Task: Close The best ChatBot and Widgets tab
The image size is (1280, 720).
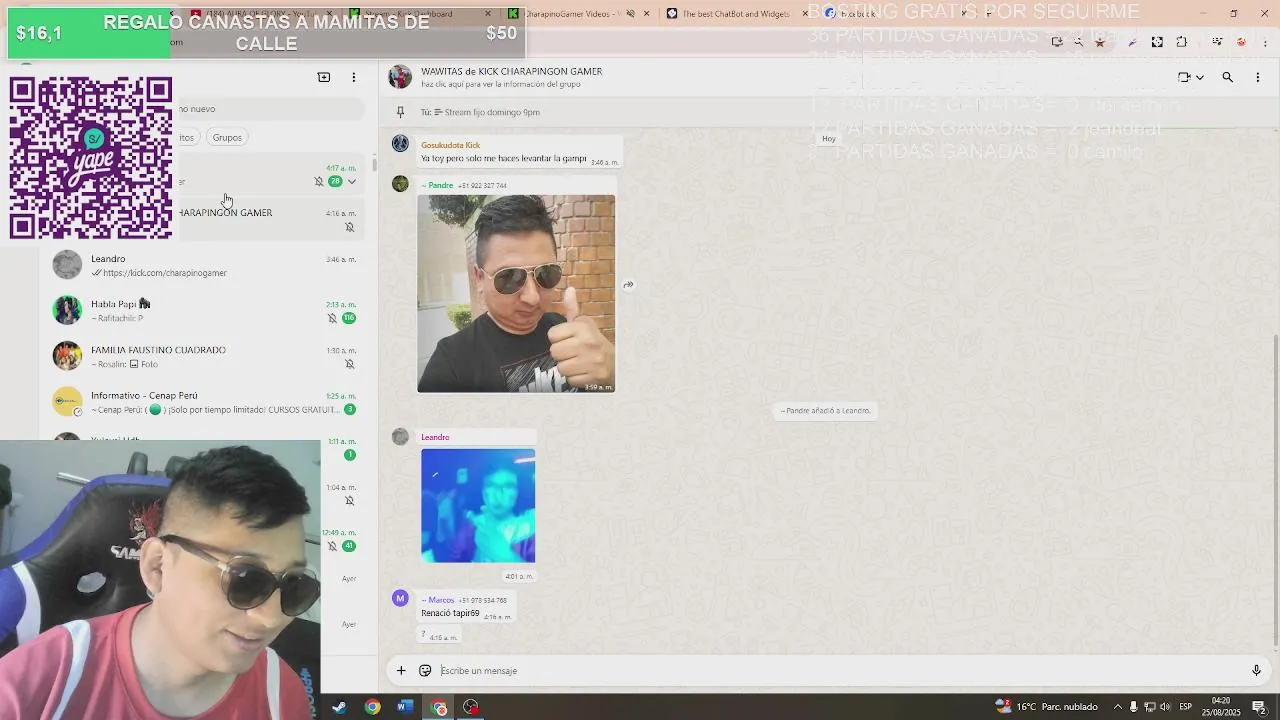Action: point(805,14)
